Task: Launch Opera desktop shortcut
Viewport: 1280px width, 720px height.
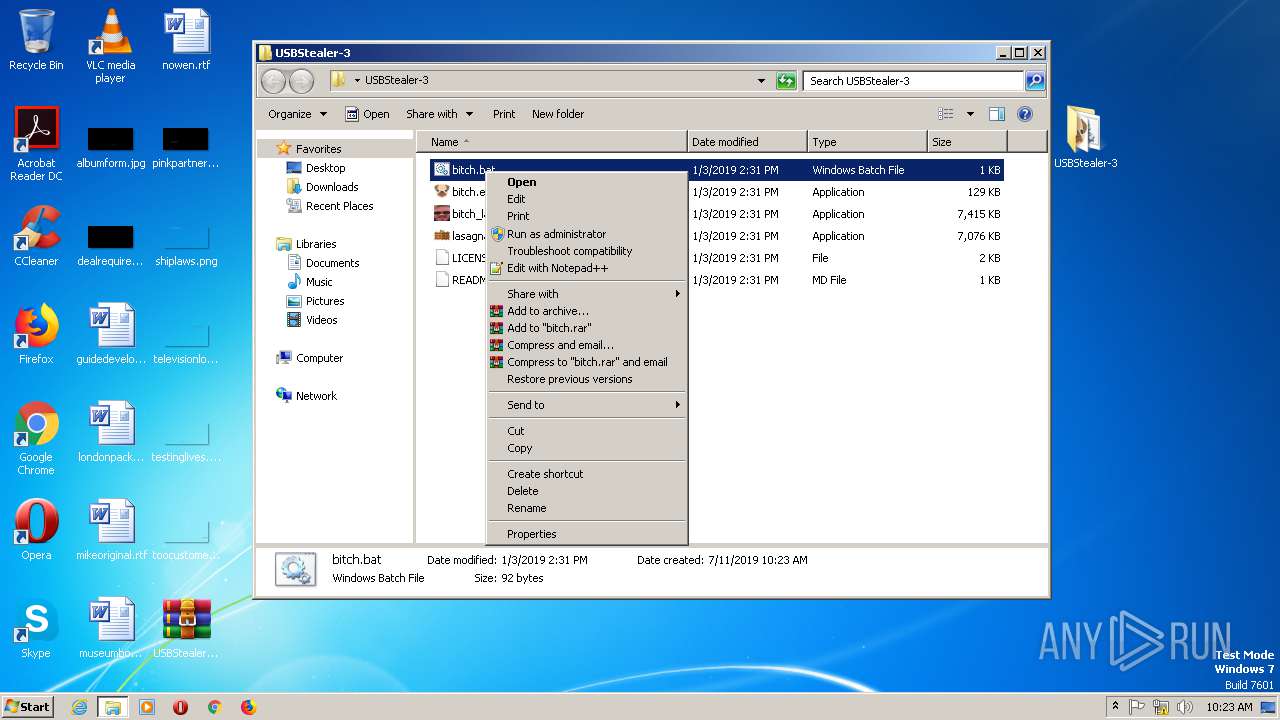Action: pyautogui.click(x=36, y=530)
